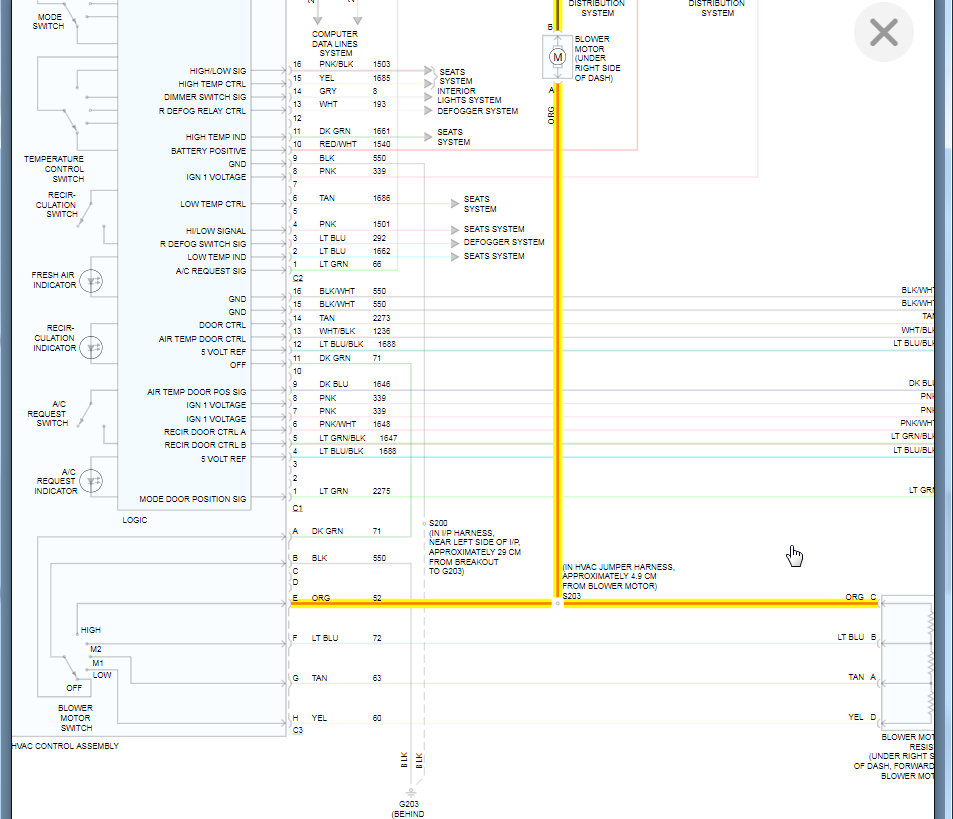Click the M2 position of blower switch

coord(96,649)
